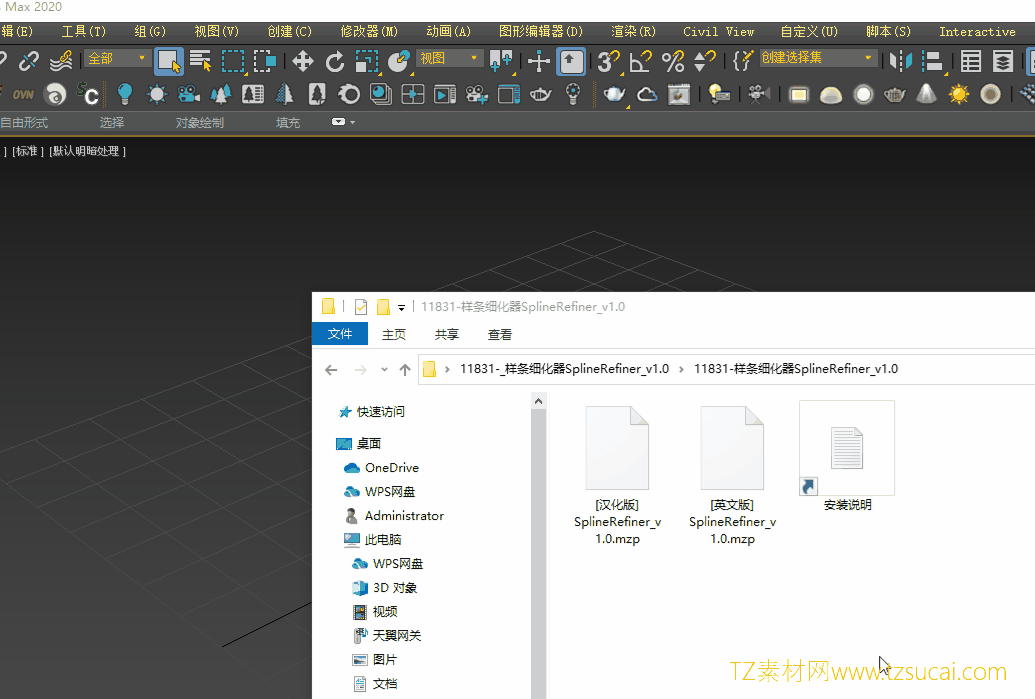Activate the Select and Move tool
Image resolution: width=1035 pixels, height=699 pixels.
(x=302, y=61)
